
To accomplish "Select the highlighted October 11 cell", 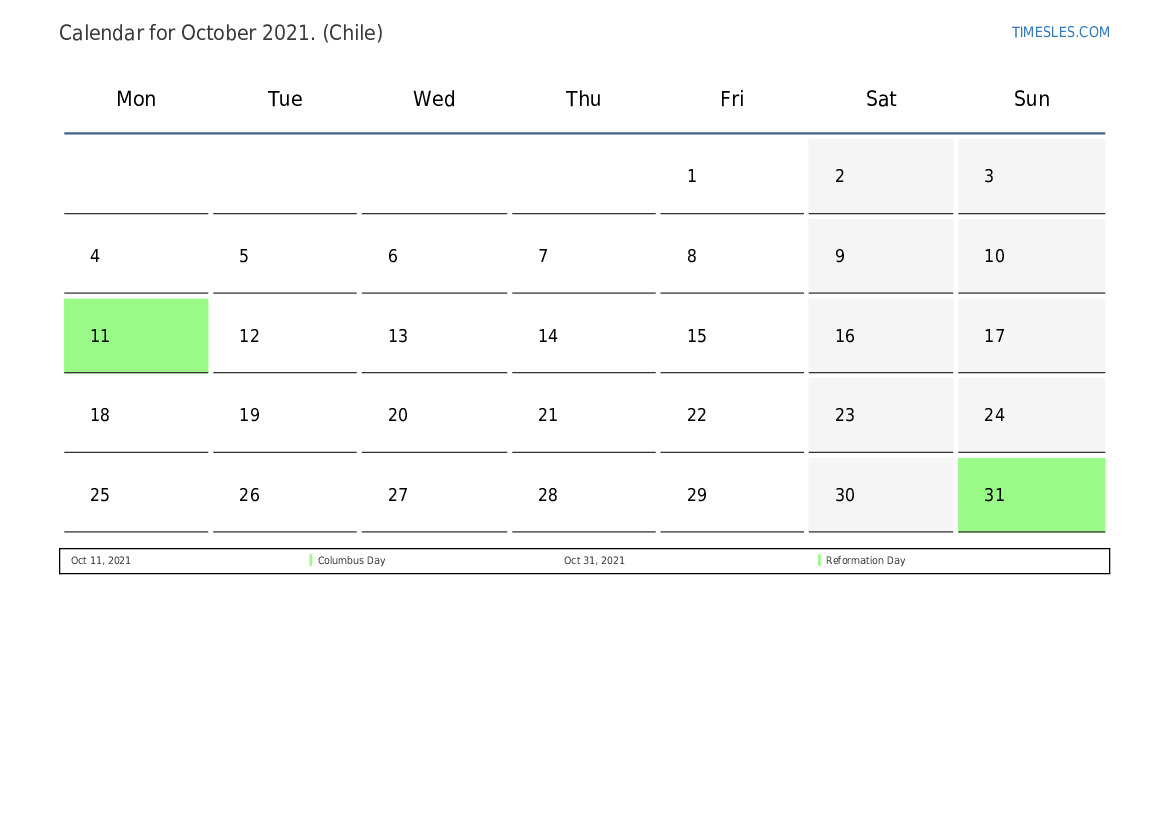I will click(x=136, y=336).
